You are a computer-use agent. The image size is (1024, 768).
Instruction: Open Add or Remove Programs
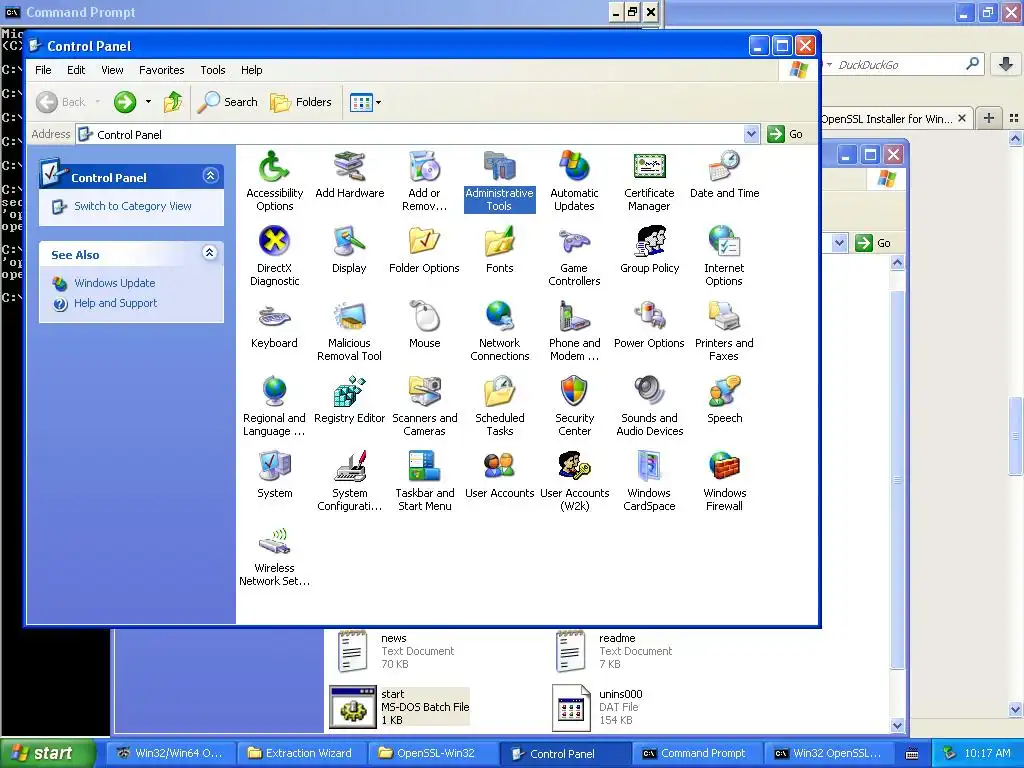[x=424, y=182]
